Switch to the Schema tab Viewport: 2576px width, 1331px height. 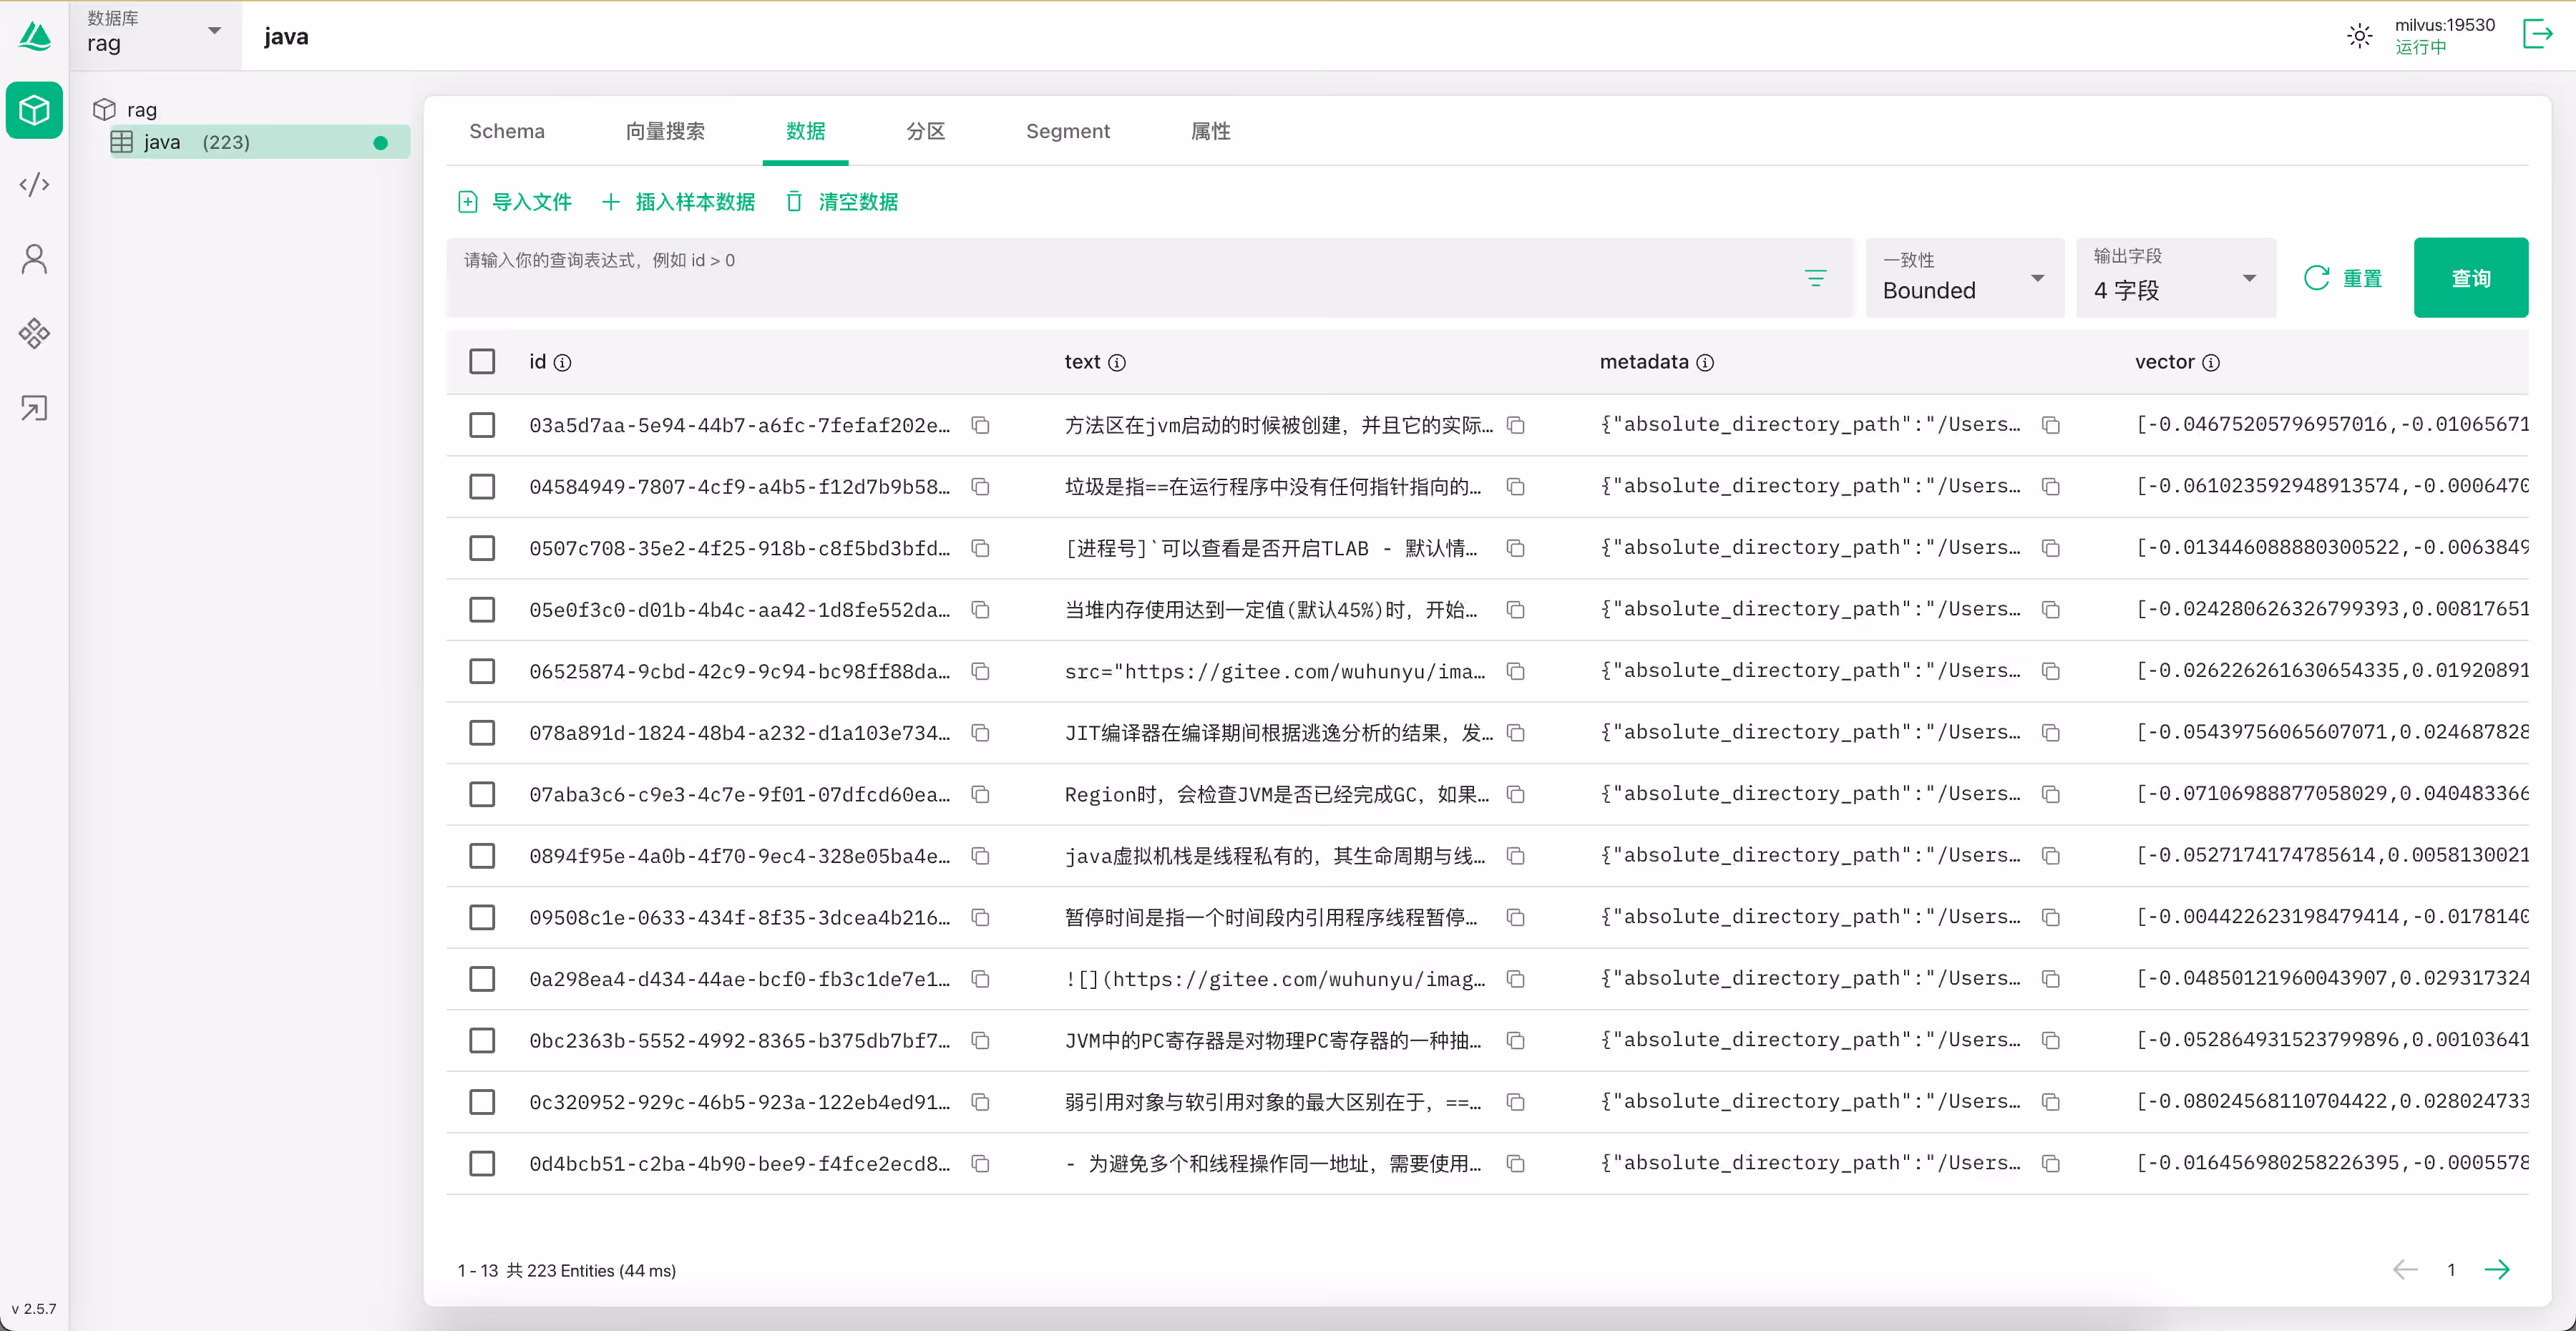point(507,131)
